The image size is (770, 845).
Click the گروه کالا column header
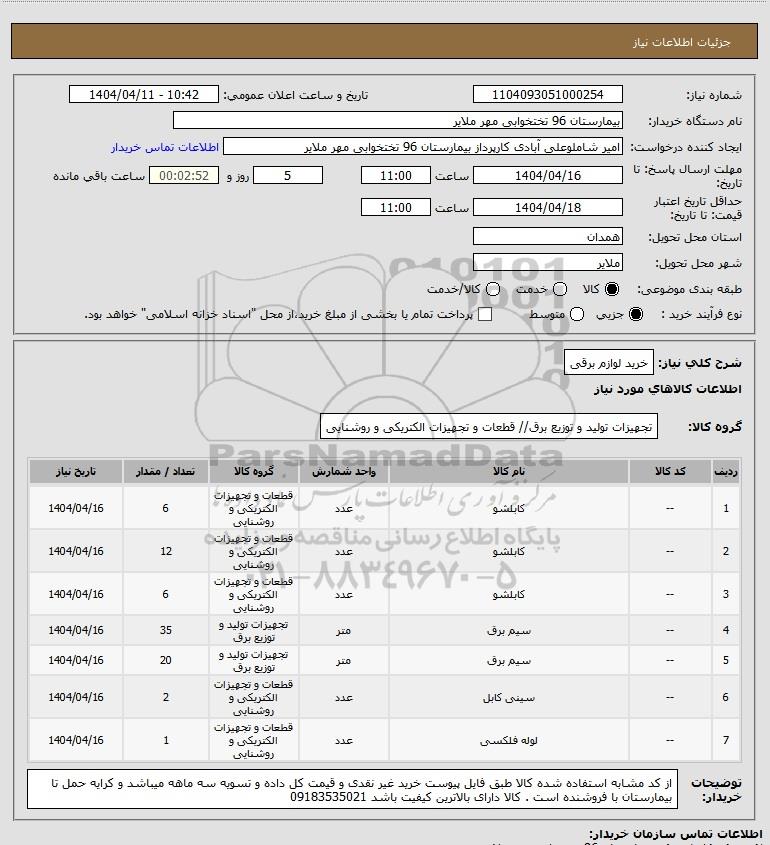[x=253, y=472]
